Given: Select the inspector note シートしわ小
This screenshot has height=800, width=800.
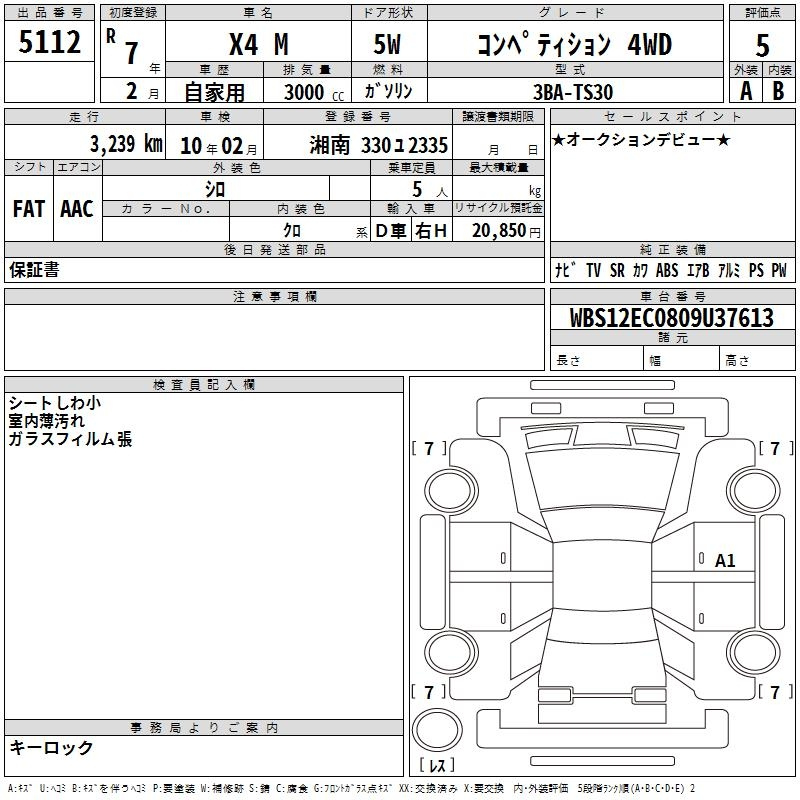Looking at the screenshot, I should (55, 403).
